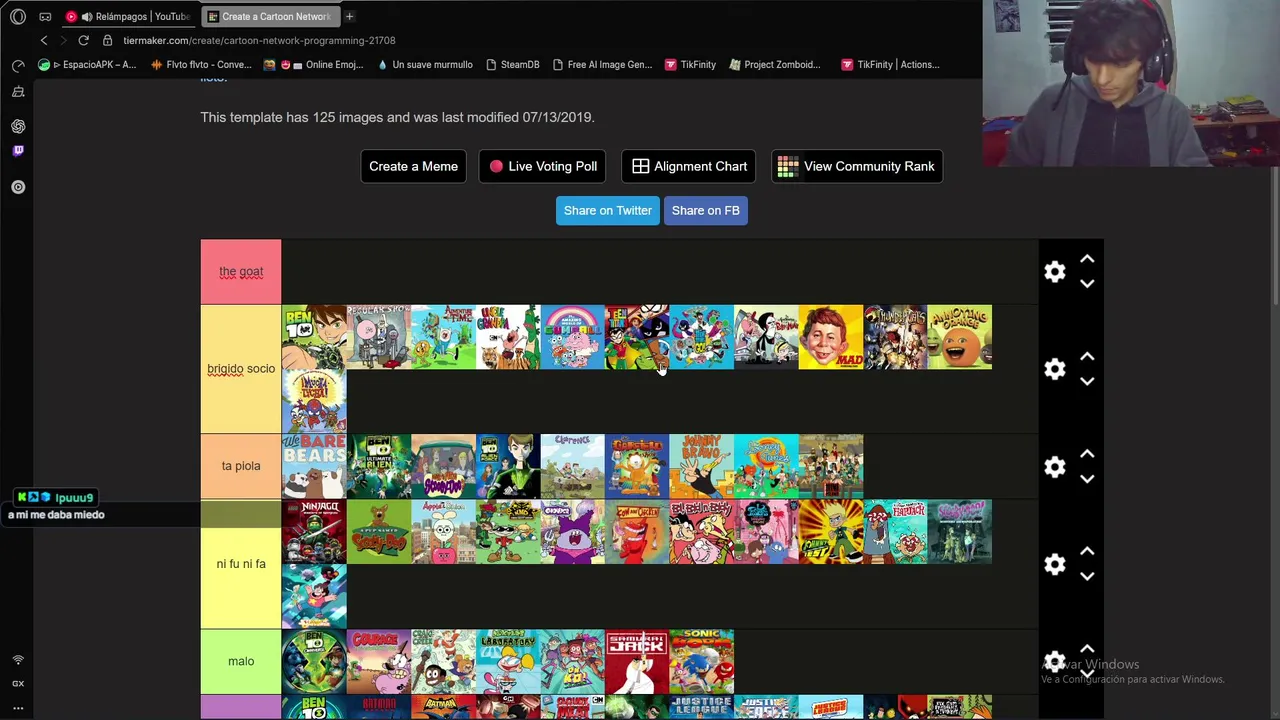The width and height of the screenshot is (1280, 720).
Task: Open TikFinity bookmark
Action: [690, 64]
